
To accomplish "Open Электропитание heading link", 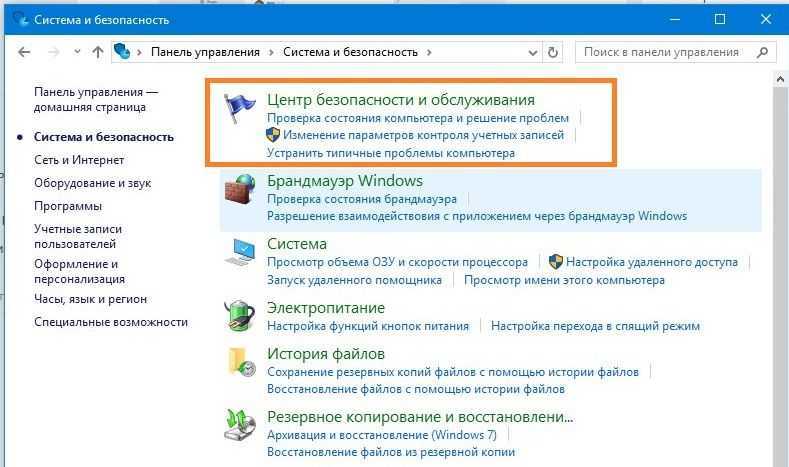I will (x=326, y=308).
